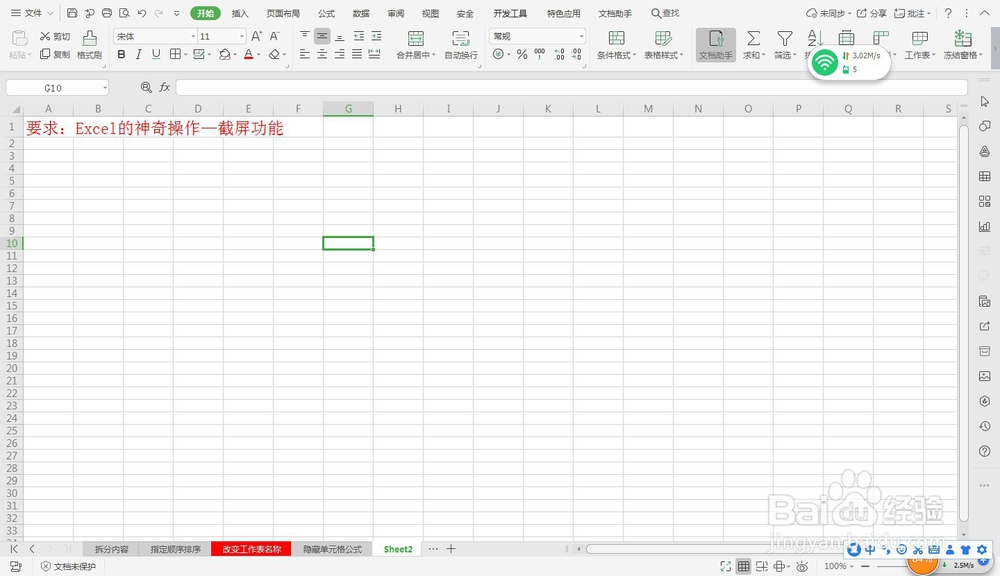Toggle horizontal center alignment

322,54
